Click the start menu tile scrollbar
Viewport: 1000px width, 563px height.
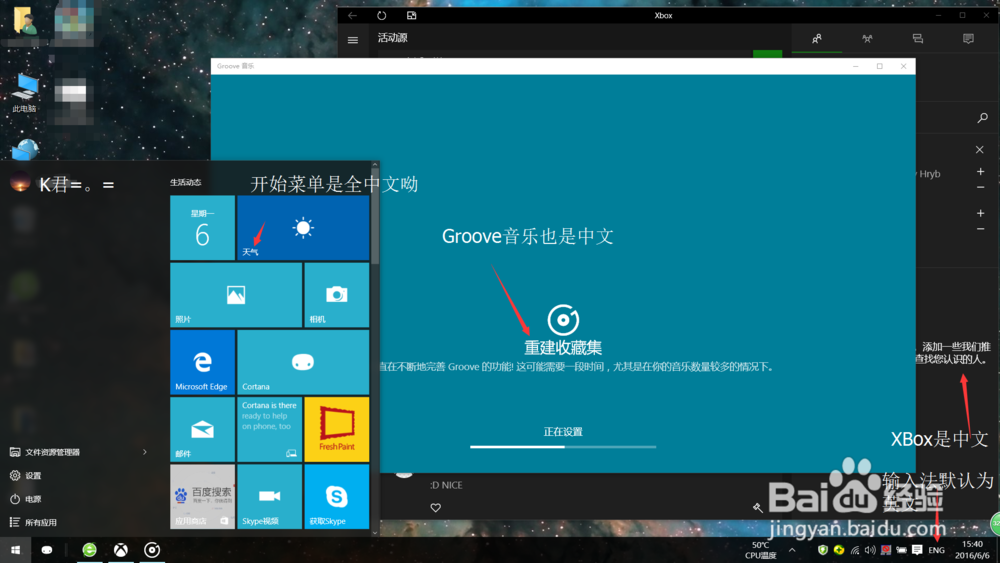click(x=375, y=215)
